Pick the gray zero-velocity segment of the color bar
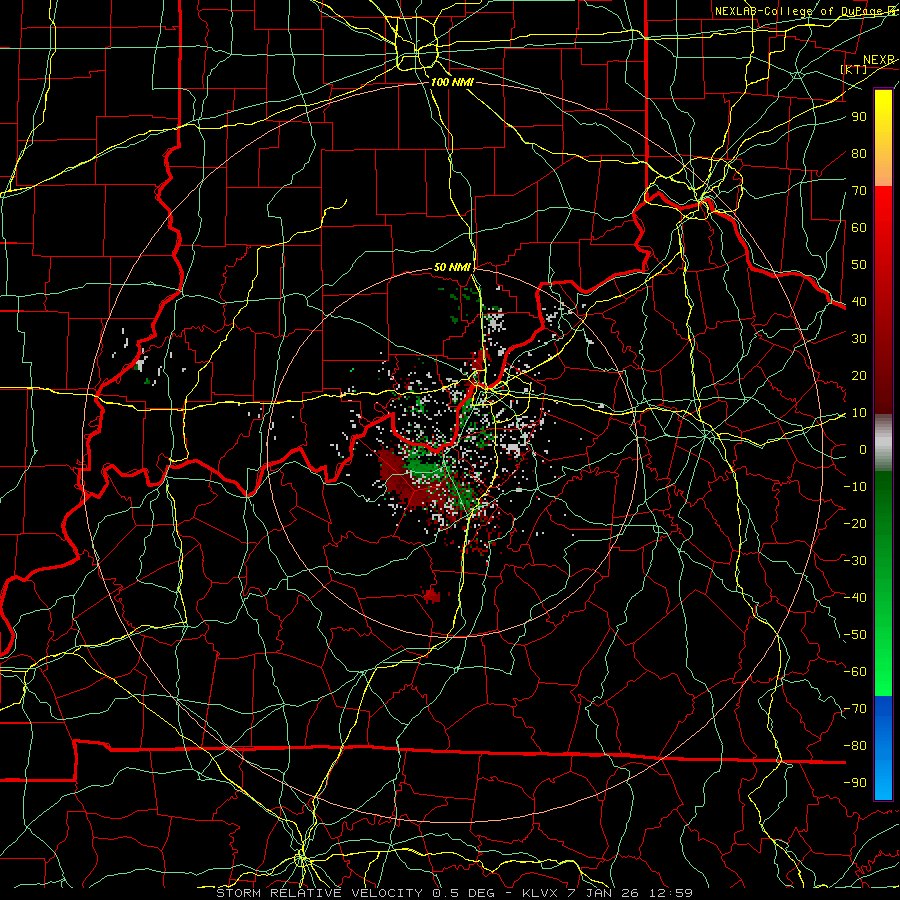Image resolution: width=900 pixels, height=900 pixels. (x=883, y=443)
